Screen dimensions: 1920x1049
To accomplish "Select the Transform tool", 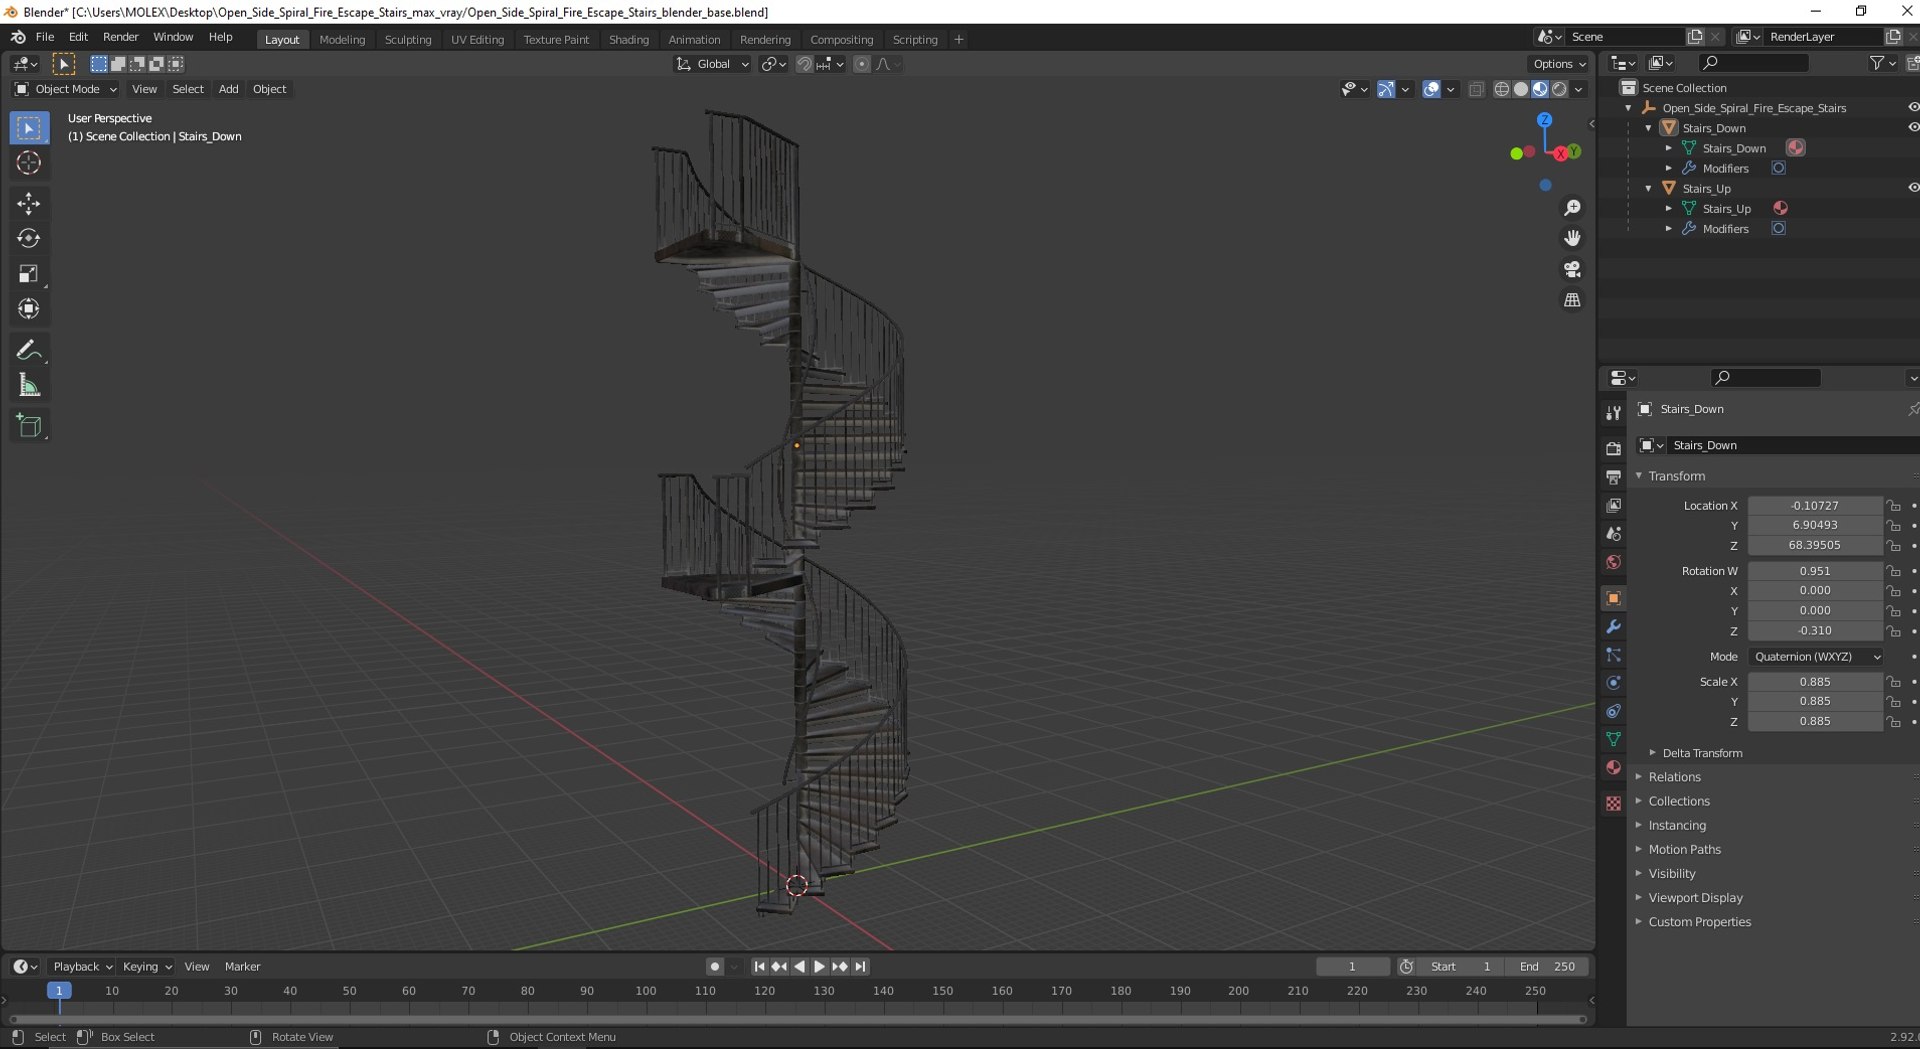I will (x=29, y=309).
